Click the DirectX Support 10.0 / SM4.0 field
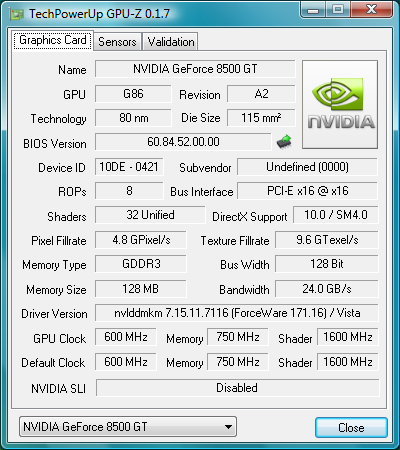Image resolution: width=400 pixels, height=450 pixels. point(336,215)
